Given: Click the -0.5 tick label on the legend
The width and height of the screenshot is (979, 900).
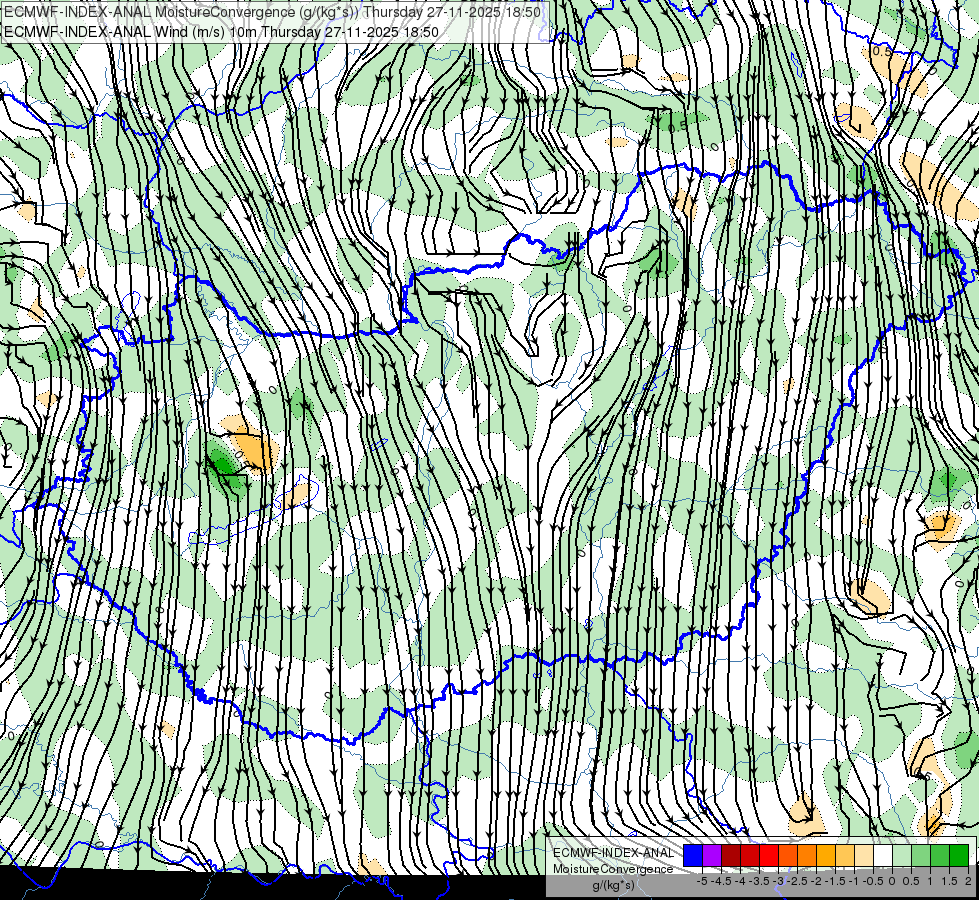Looking at the screenshot, I should [x=873, y=881].
